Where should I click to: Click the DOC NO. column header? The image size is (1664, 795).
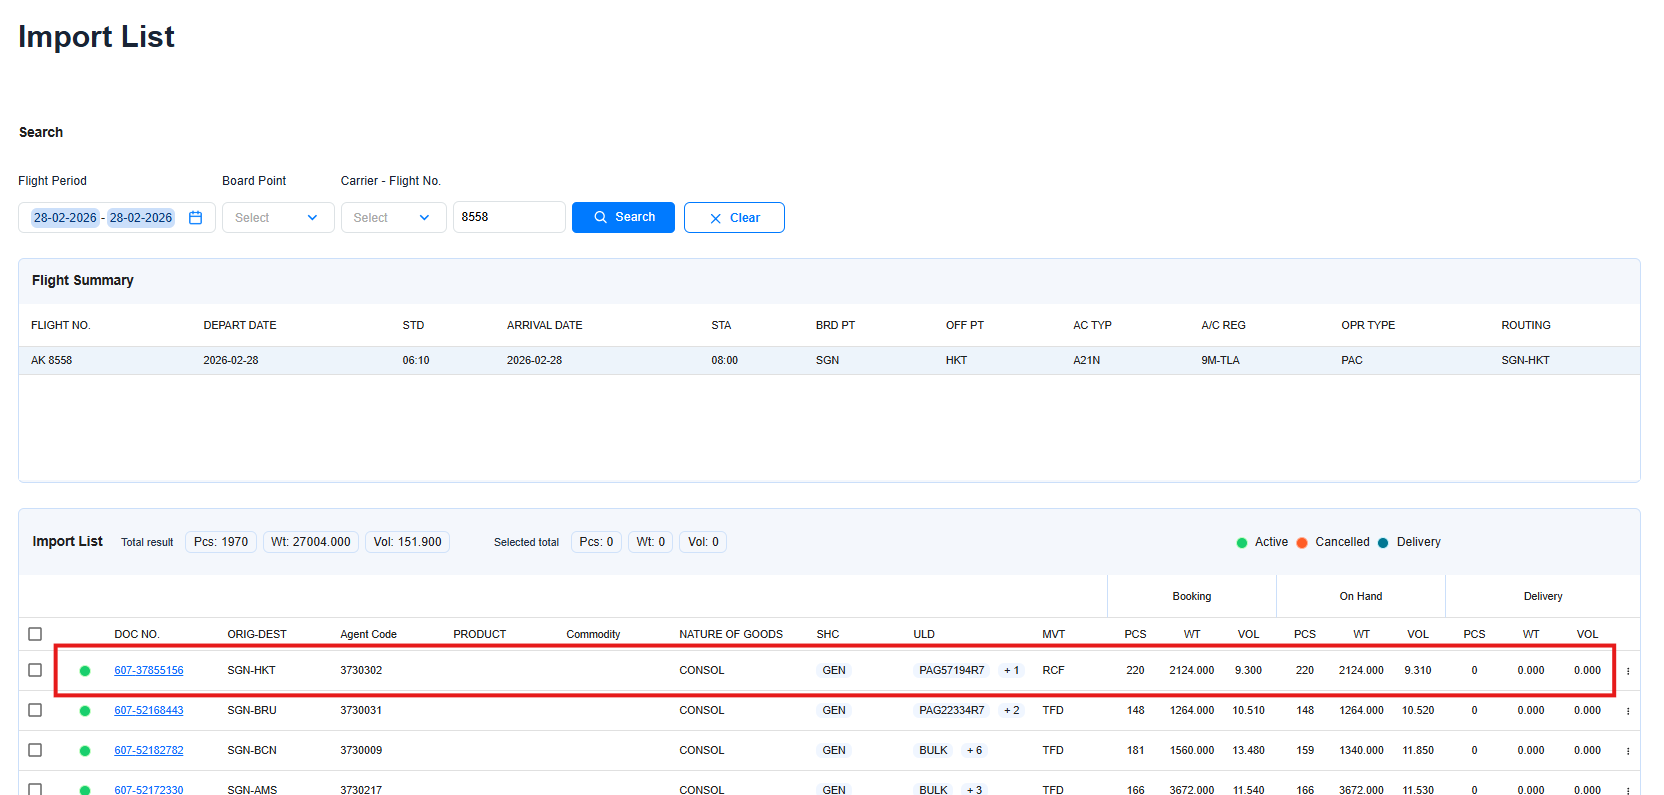pyautogui.click(x=137, y=634)
